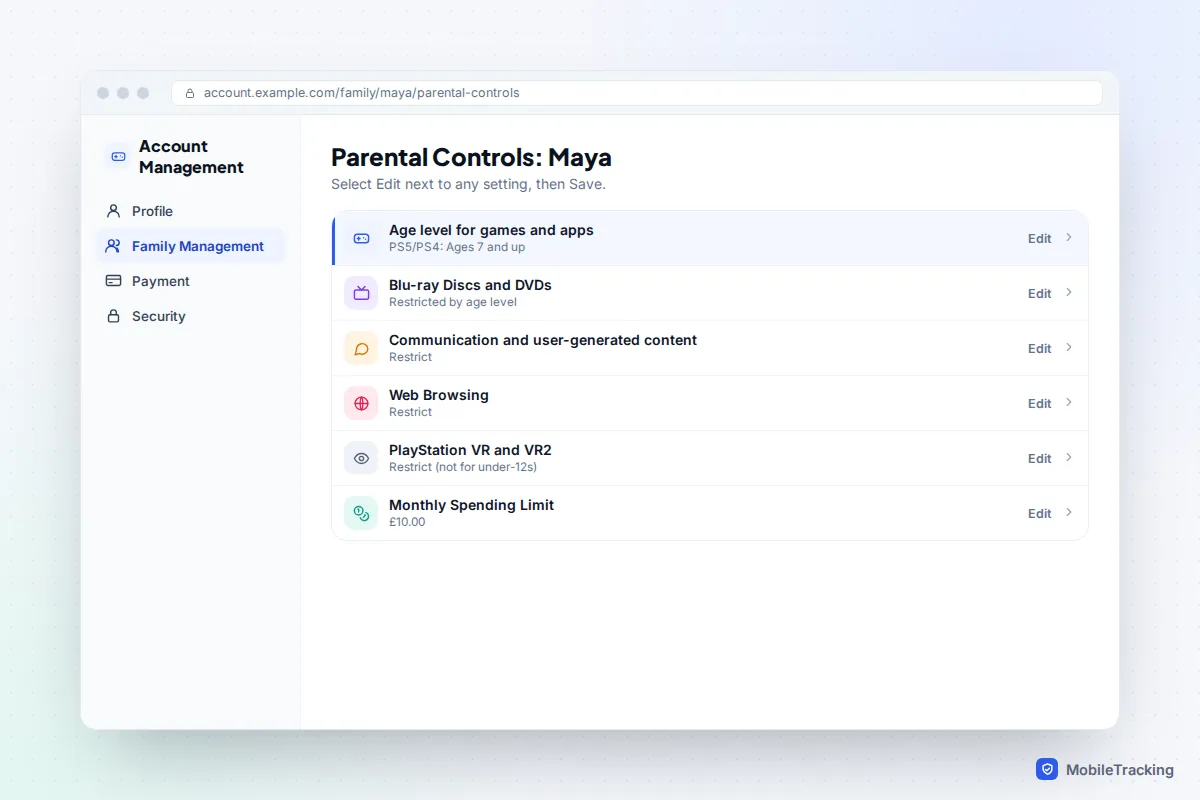Select the 'Restrict (not for under-12s)' value
Image resolution: width=1200 pixels, height=800 pixels.
[463, 467]
